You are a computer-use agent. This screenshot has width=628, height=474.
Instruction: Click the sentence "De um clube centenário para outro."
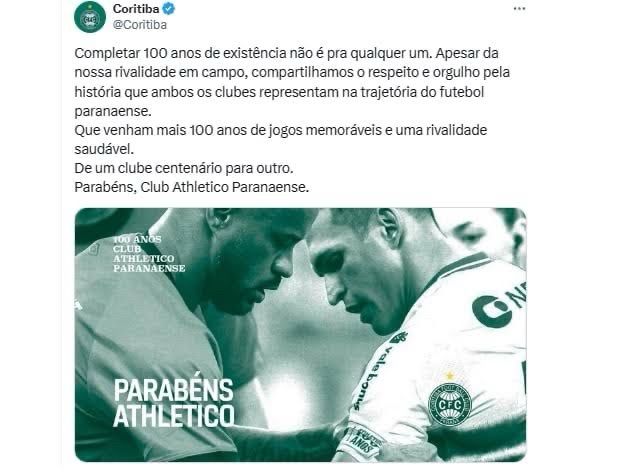pos(184,168)
